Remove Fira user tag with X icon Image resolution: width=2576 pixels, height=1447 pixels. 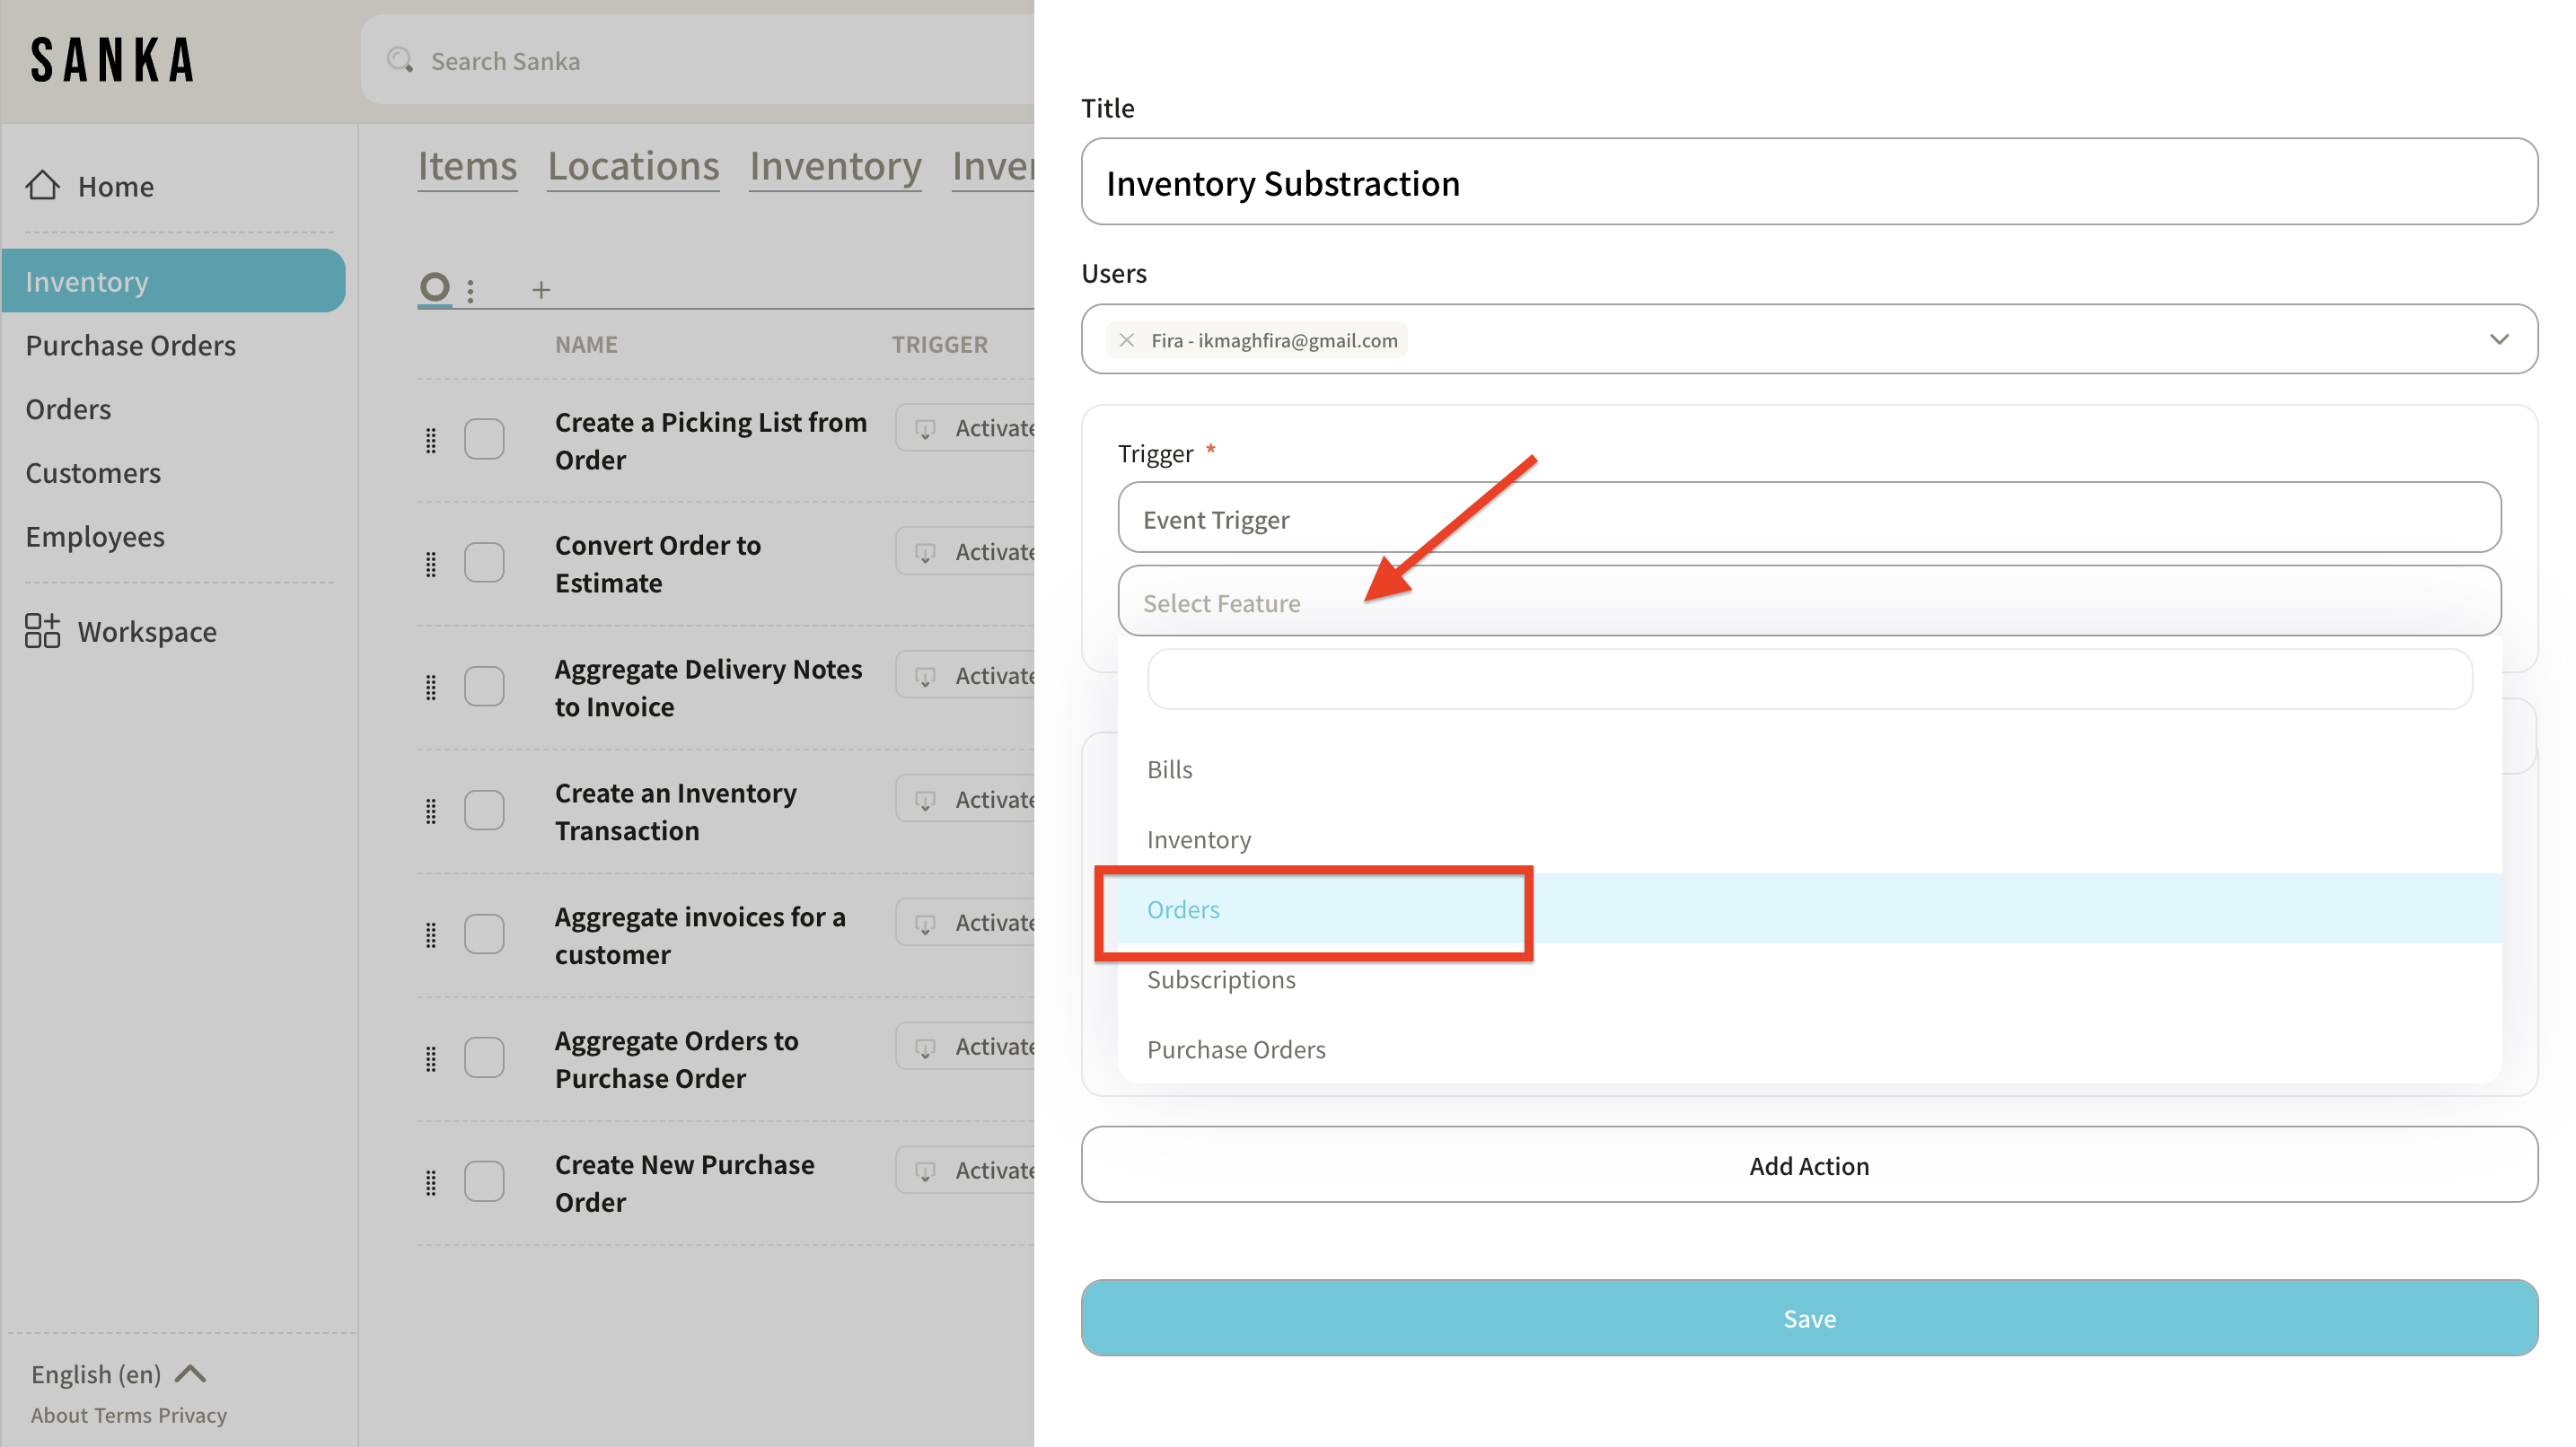click(1126, 340)
